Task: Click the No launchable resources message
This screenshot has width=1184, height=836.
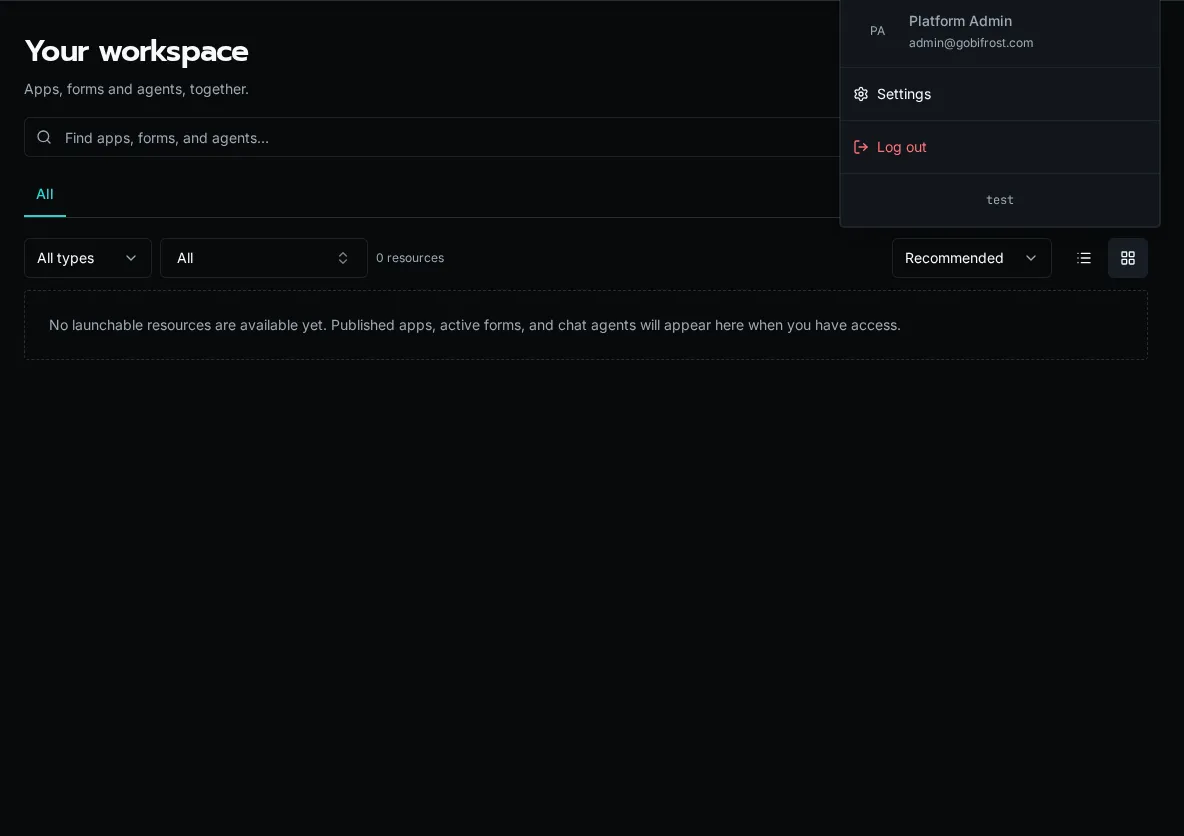Action: click(474, 325)
